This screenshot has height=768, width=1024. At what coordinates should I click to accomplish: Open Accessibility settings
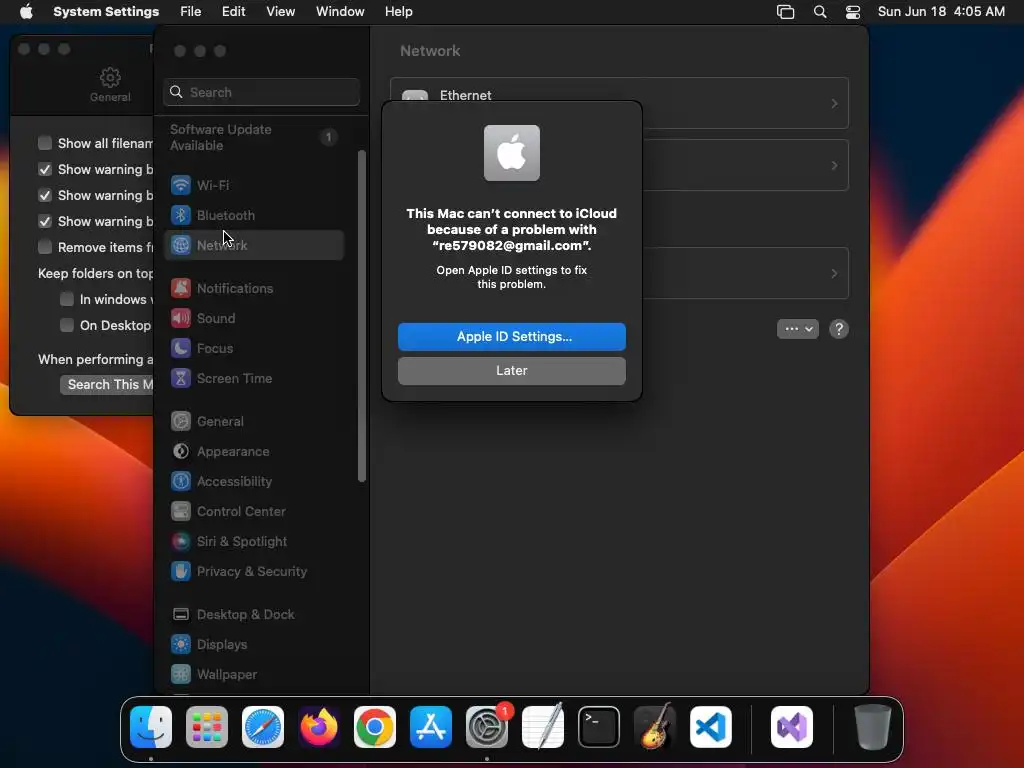click(x=253, y=482)
